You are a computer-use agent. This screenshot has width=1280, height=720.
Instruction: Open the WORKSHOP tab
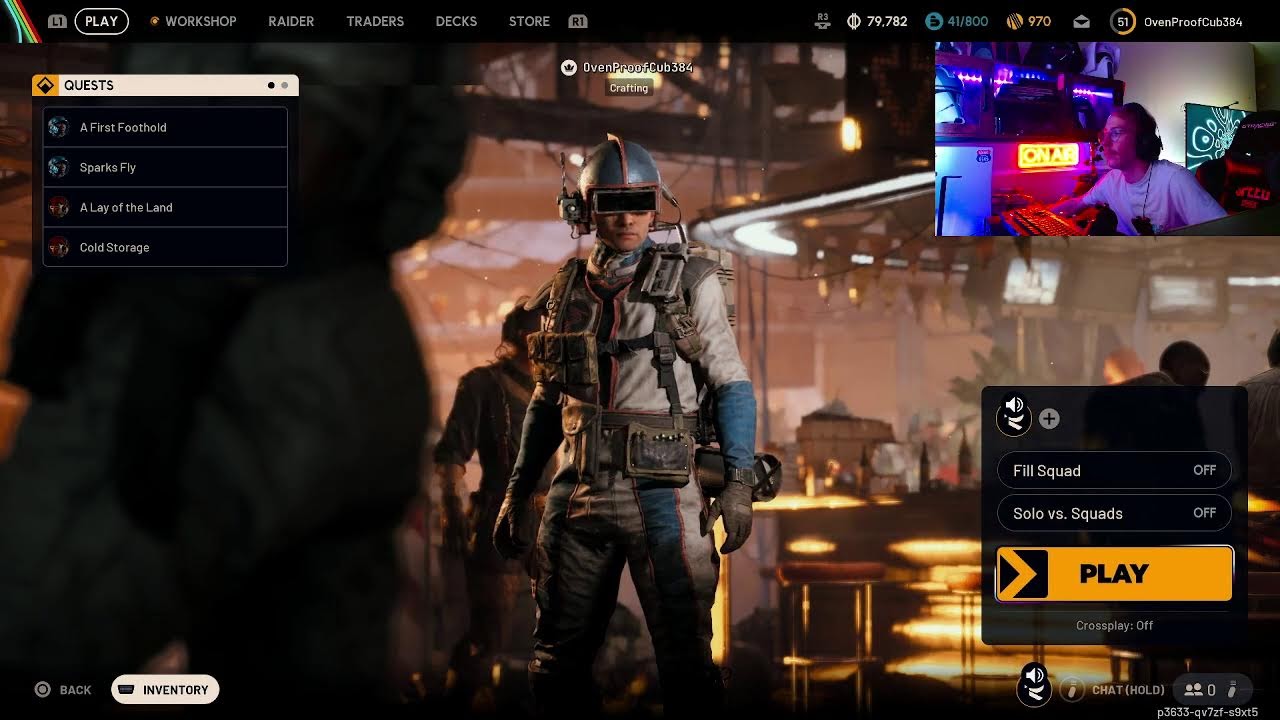tap(201, 21)
